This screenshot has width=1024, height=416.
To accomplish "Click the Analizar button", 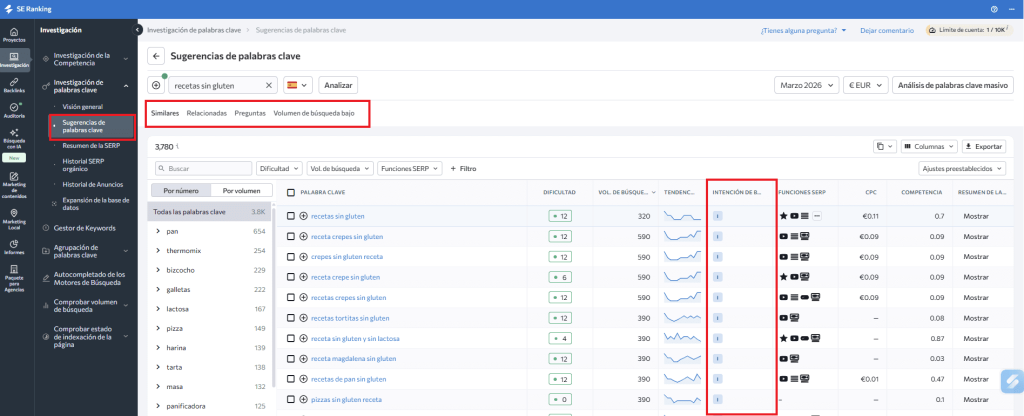I will (338, 86).
